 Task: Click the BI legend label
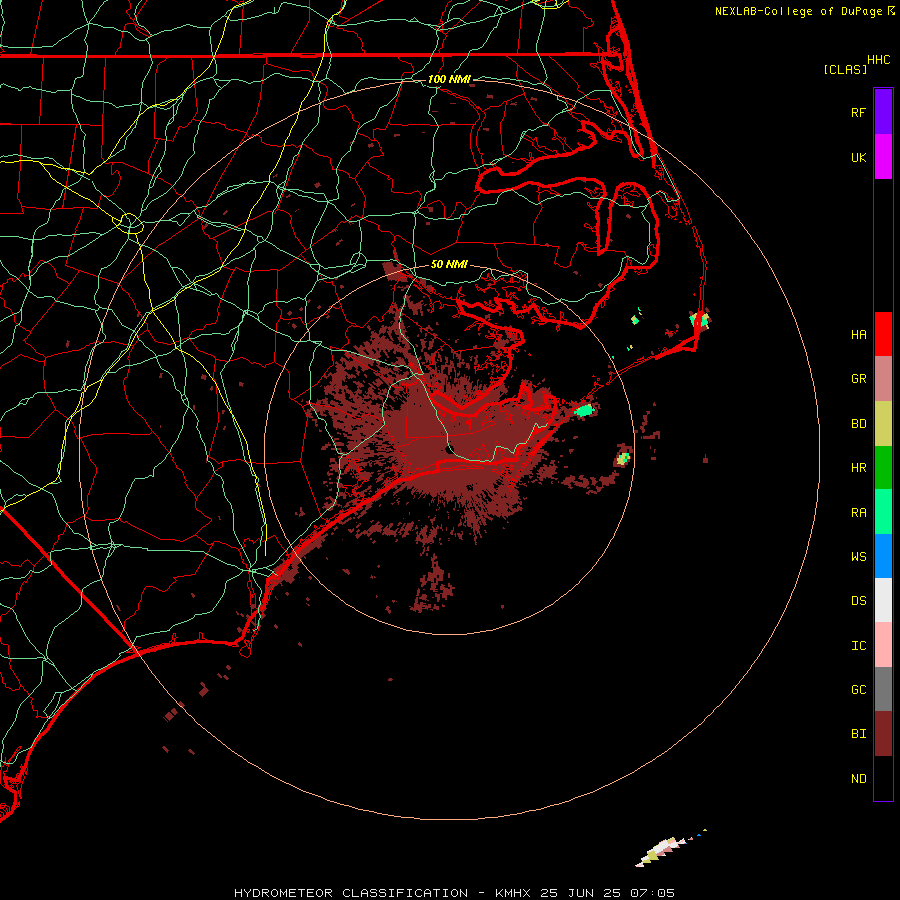(x=858, y=734)
